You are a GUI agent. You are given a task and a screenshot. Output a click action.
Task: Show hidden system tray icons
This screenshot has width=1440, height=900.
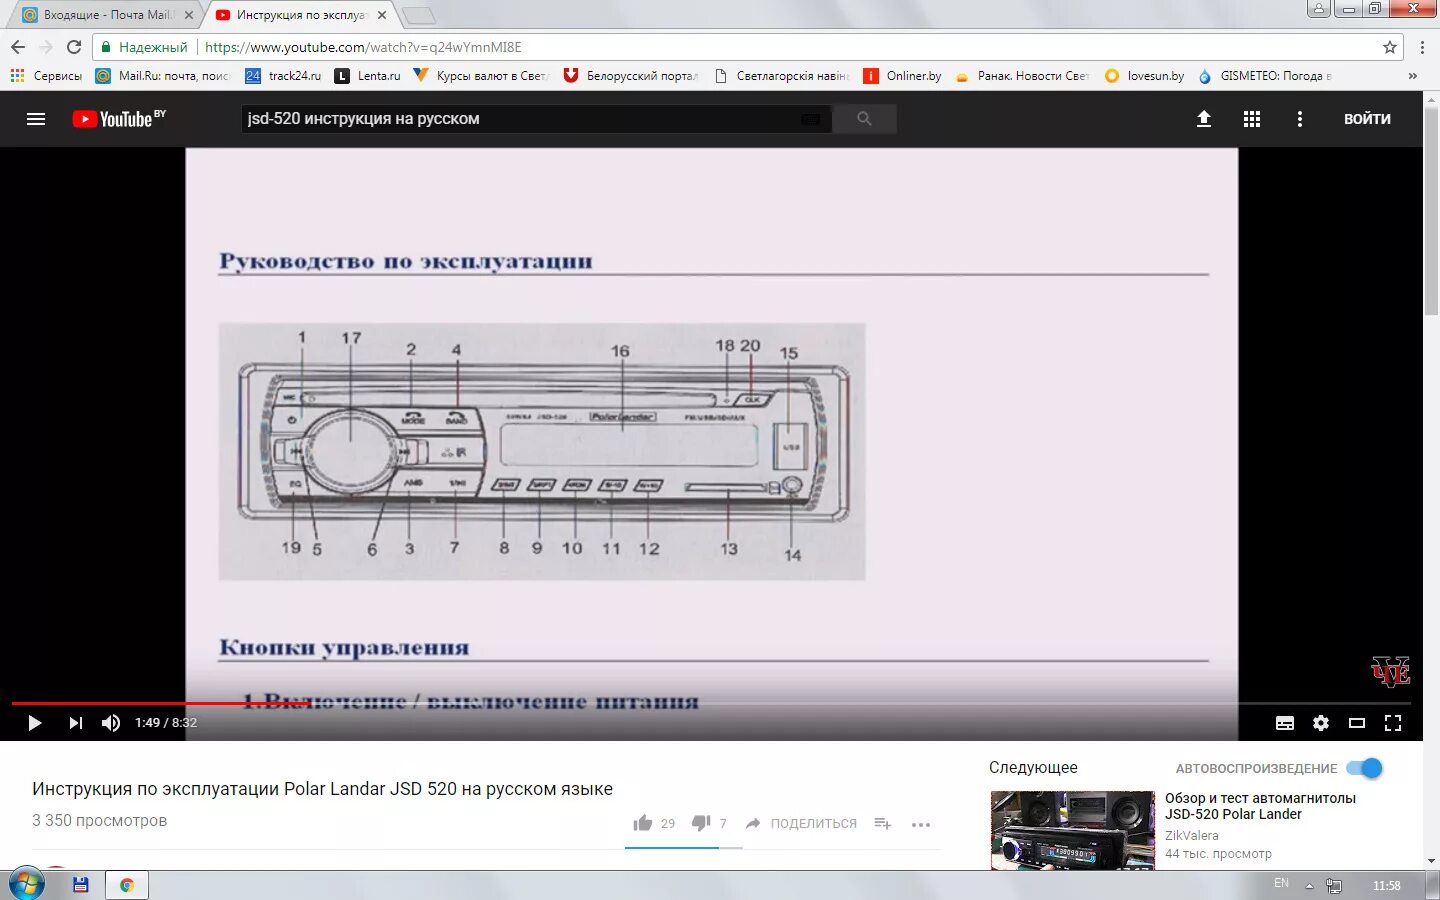(1309, 886)
